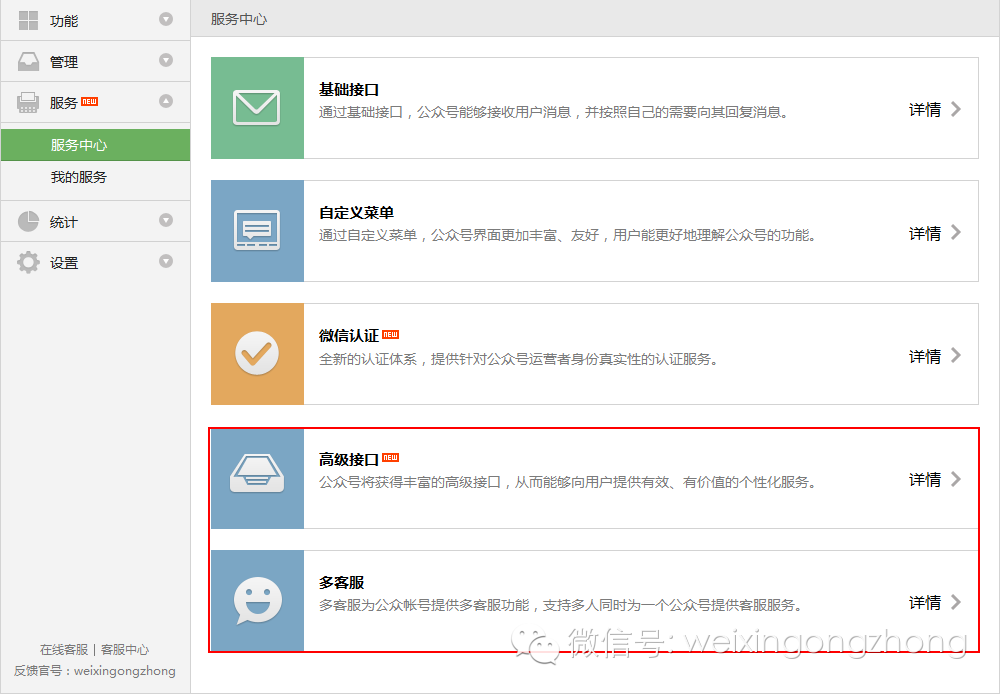This screenshot has height=694, width=1000.
Task: Click the 服务 menu label in sidebar
Action: (x=64, y=103)
